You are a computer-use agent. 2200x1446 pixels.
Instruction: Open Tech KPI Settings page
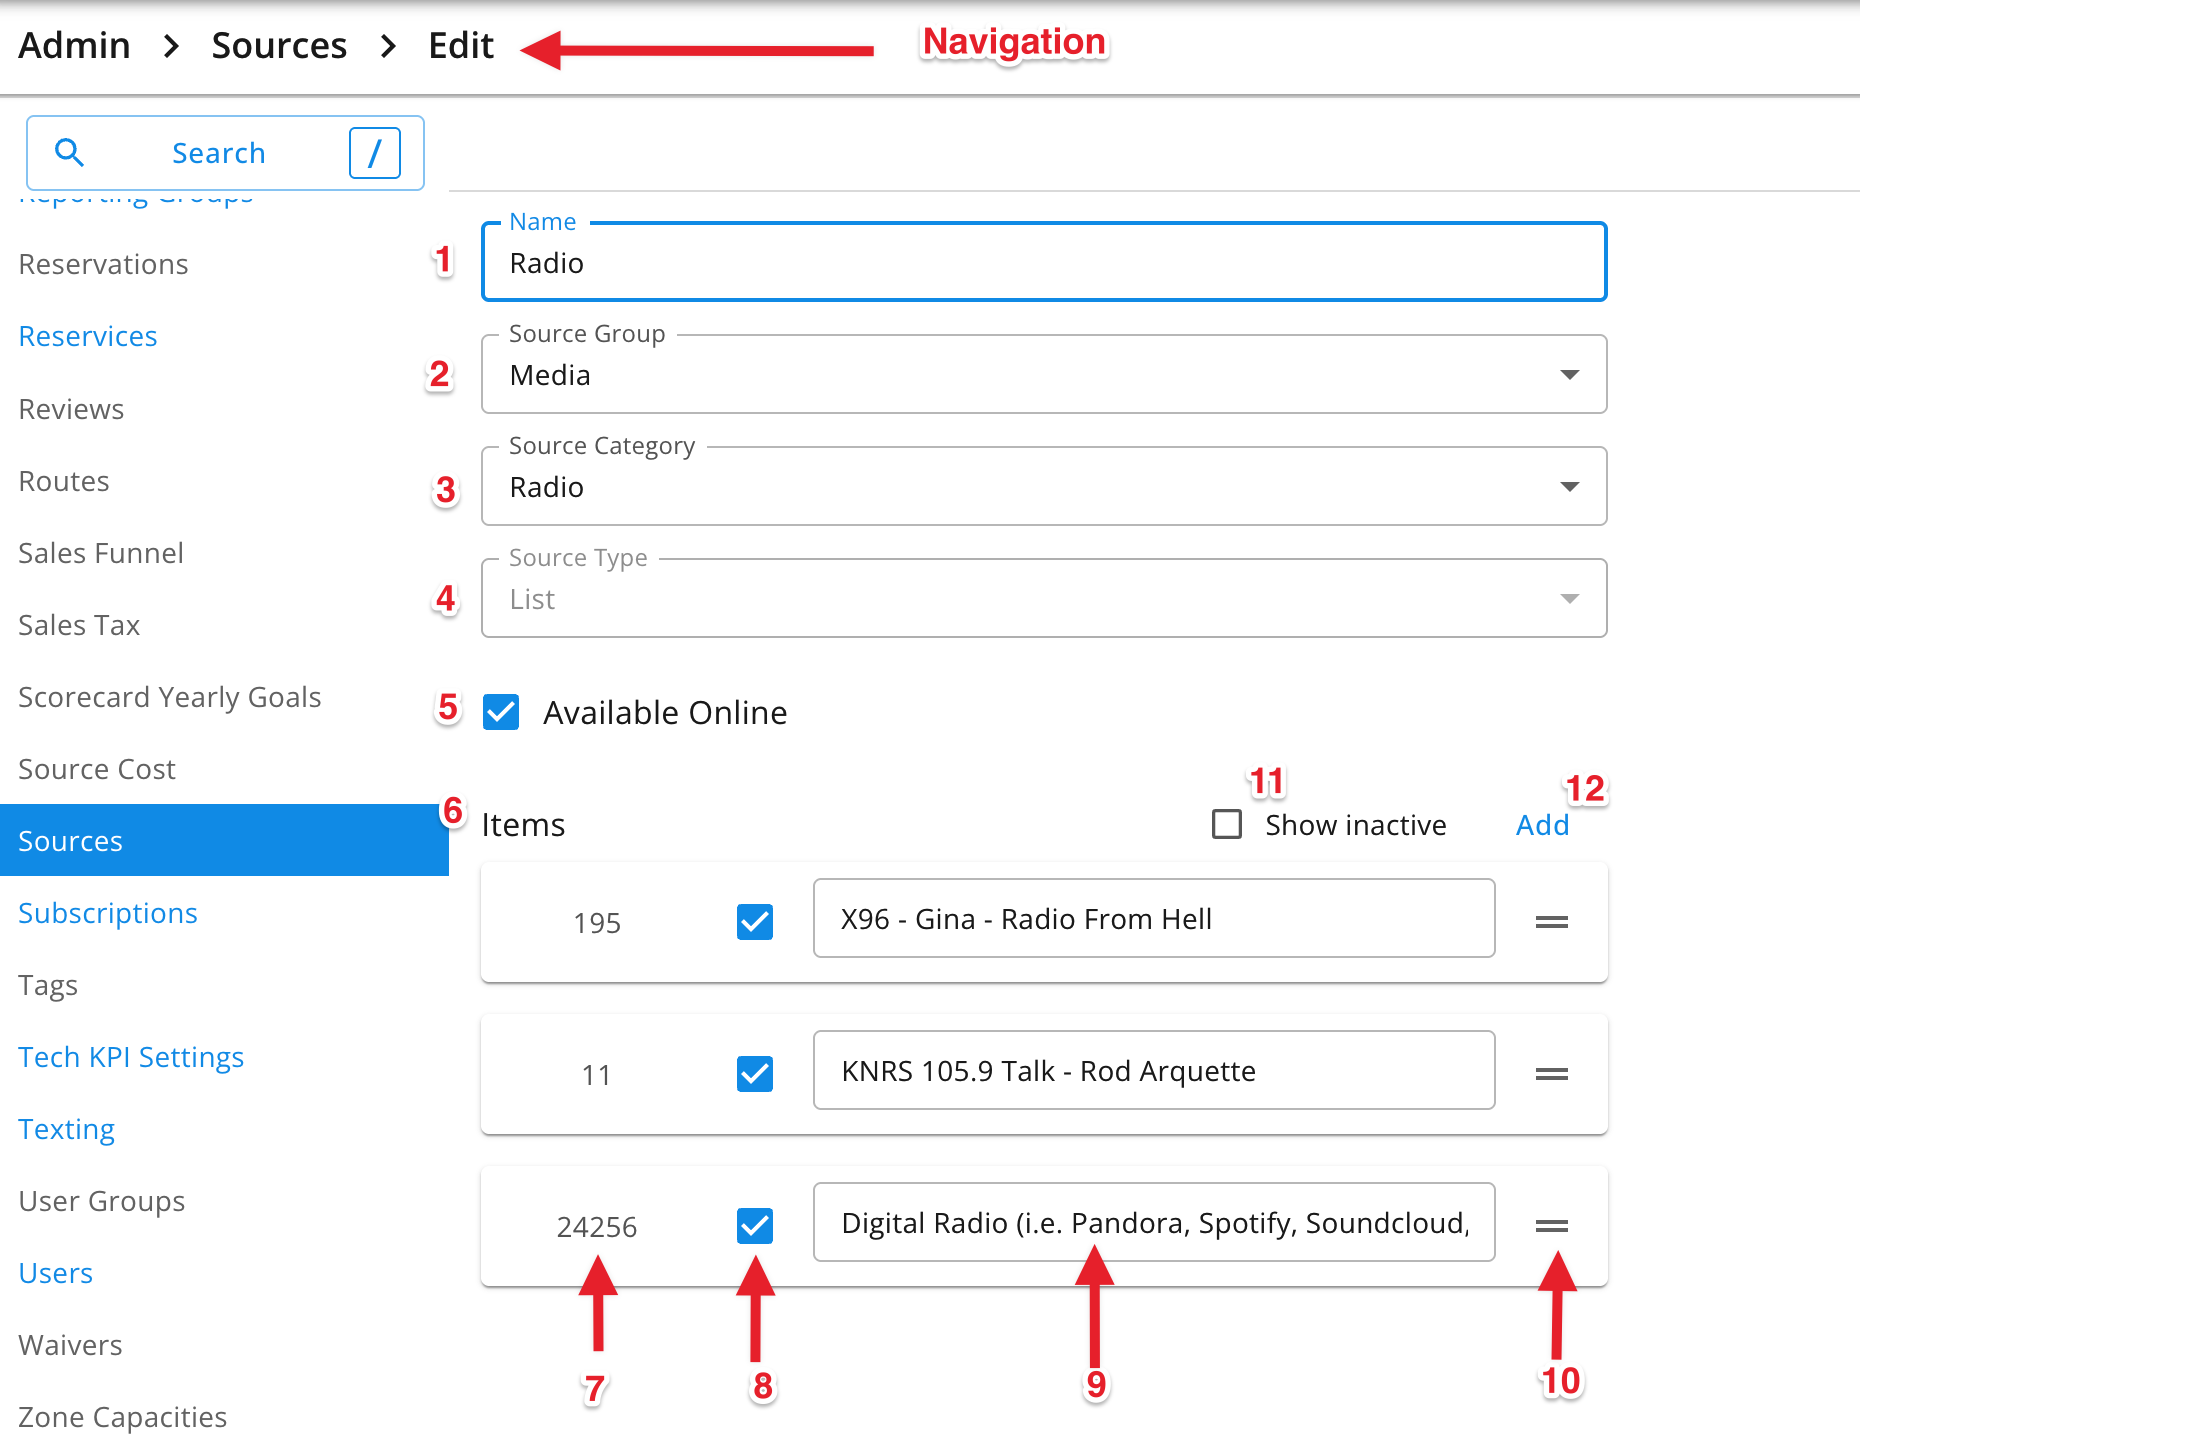pyautogui.click(x=131, y=1057)
